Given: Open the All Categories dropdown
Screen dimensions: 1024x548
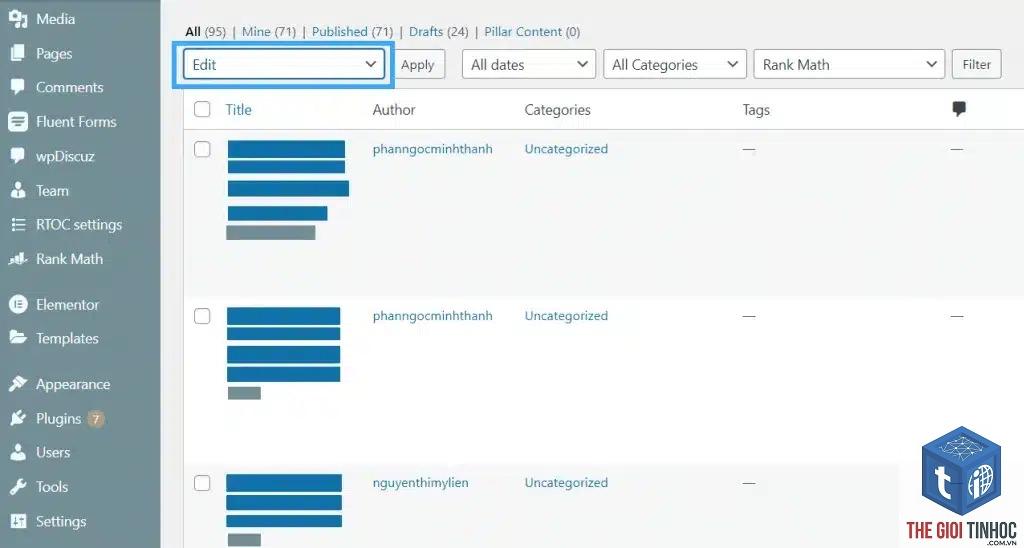Looking at the screenshot, I should [675, 64].
